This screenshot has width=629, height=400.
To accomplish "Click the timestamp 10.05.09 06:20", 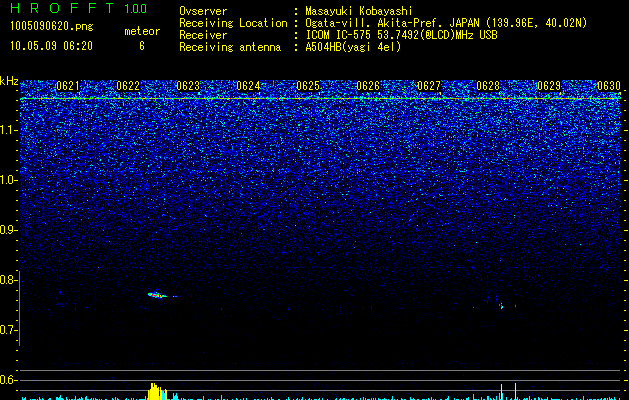I will tap(51, 46).
